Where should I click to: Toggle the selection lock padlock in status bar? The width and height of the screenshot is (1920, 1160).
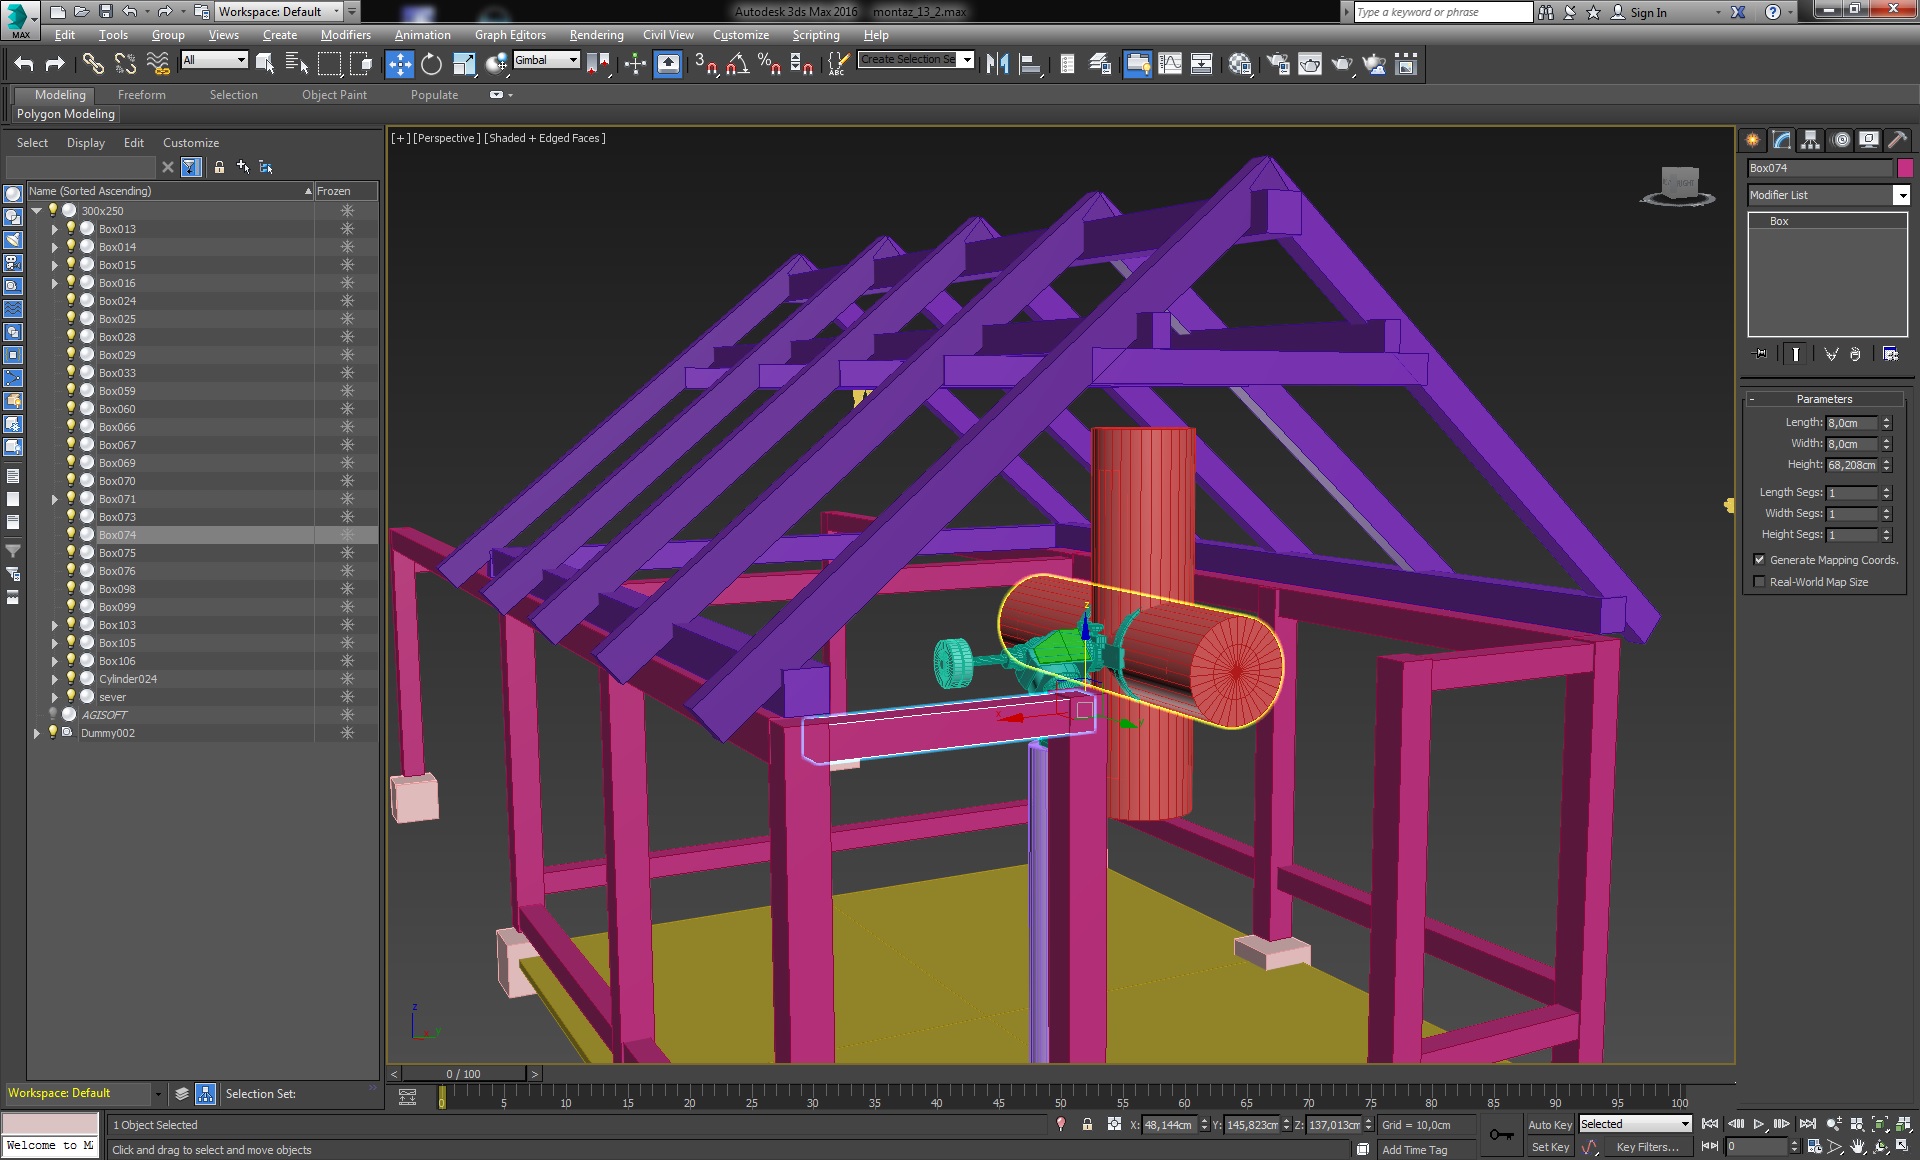1087,1124
